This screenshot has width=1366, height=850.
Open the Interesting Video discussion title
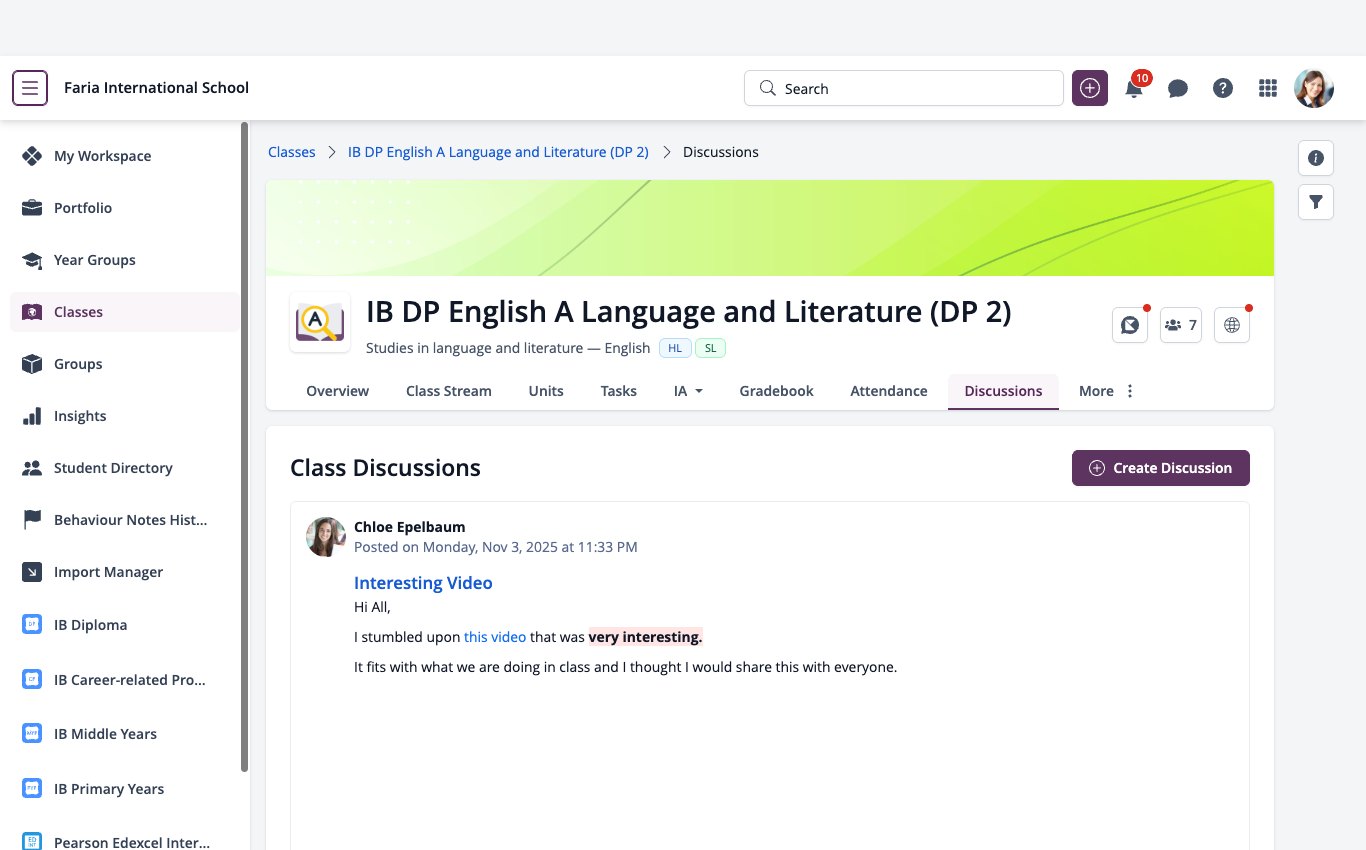point(423,583)
